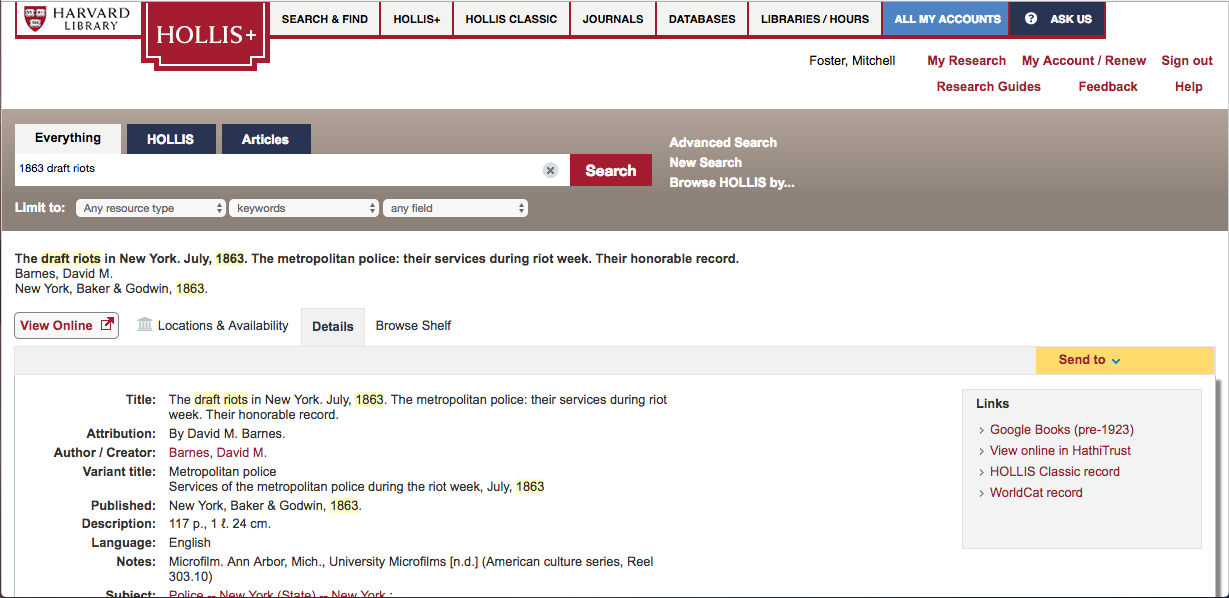Clear the search box with the X icon
1229x598 pixels.
(x=550, y=170)
